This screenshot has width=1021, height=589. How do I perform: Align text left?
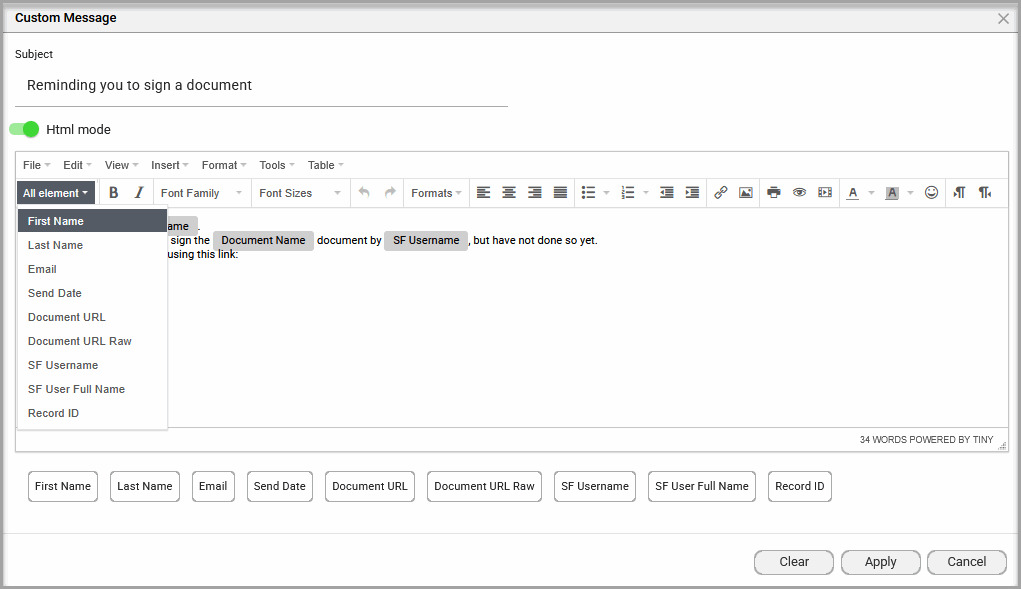483,193
